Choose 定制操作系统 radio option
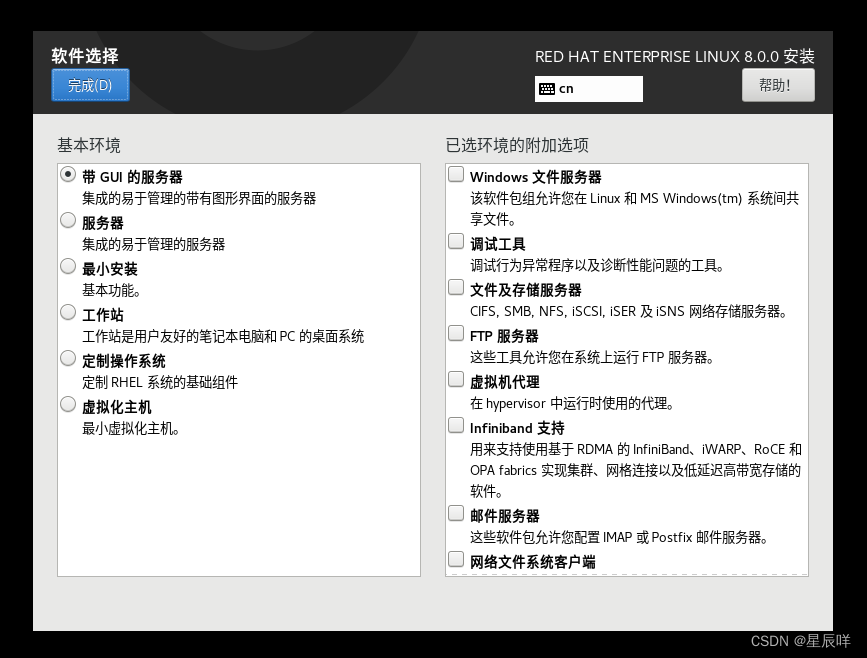This screenshot has height=658, width=867. [x=68, y=359]
